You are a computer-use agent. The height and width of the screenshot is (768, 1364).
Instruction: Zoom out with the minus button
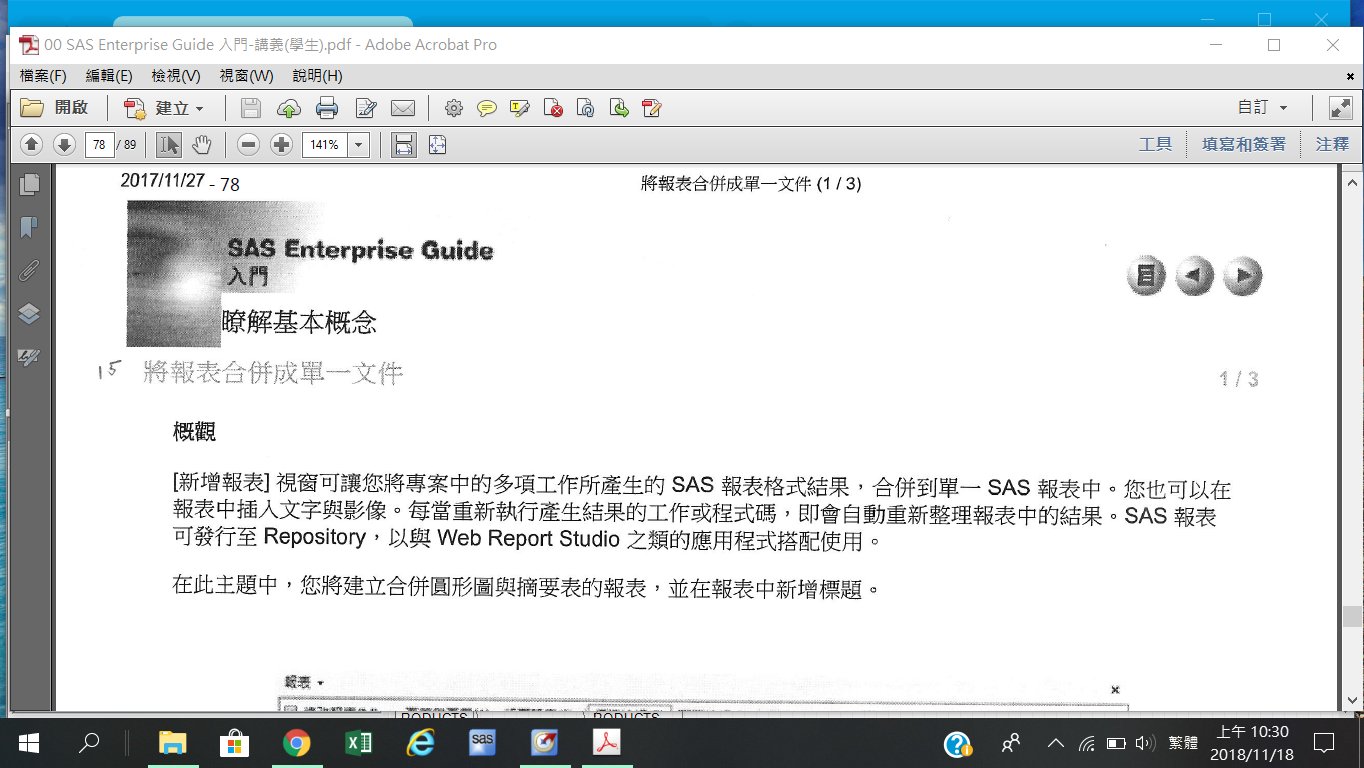249,145
